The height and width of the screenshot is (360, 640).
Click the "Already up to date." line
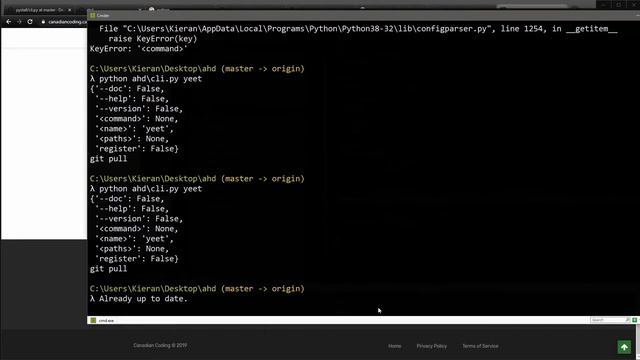pyautogui.click(x=143, y=299)
